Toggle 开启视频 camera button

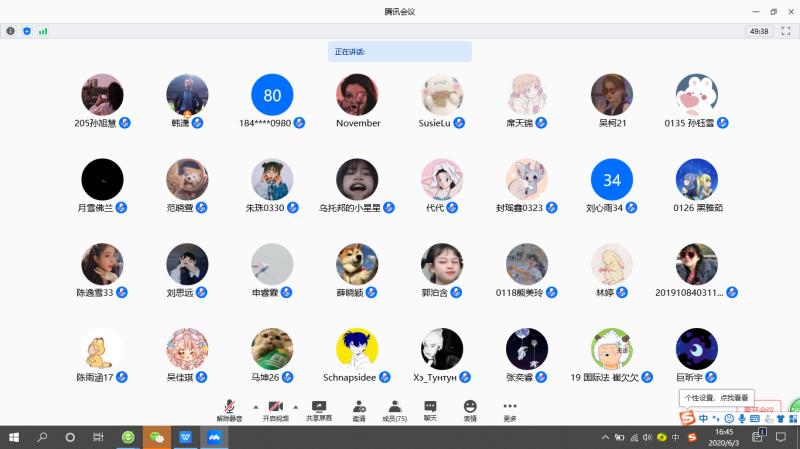click(275, 410)
